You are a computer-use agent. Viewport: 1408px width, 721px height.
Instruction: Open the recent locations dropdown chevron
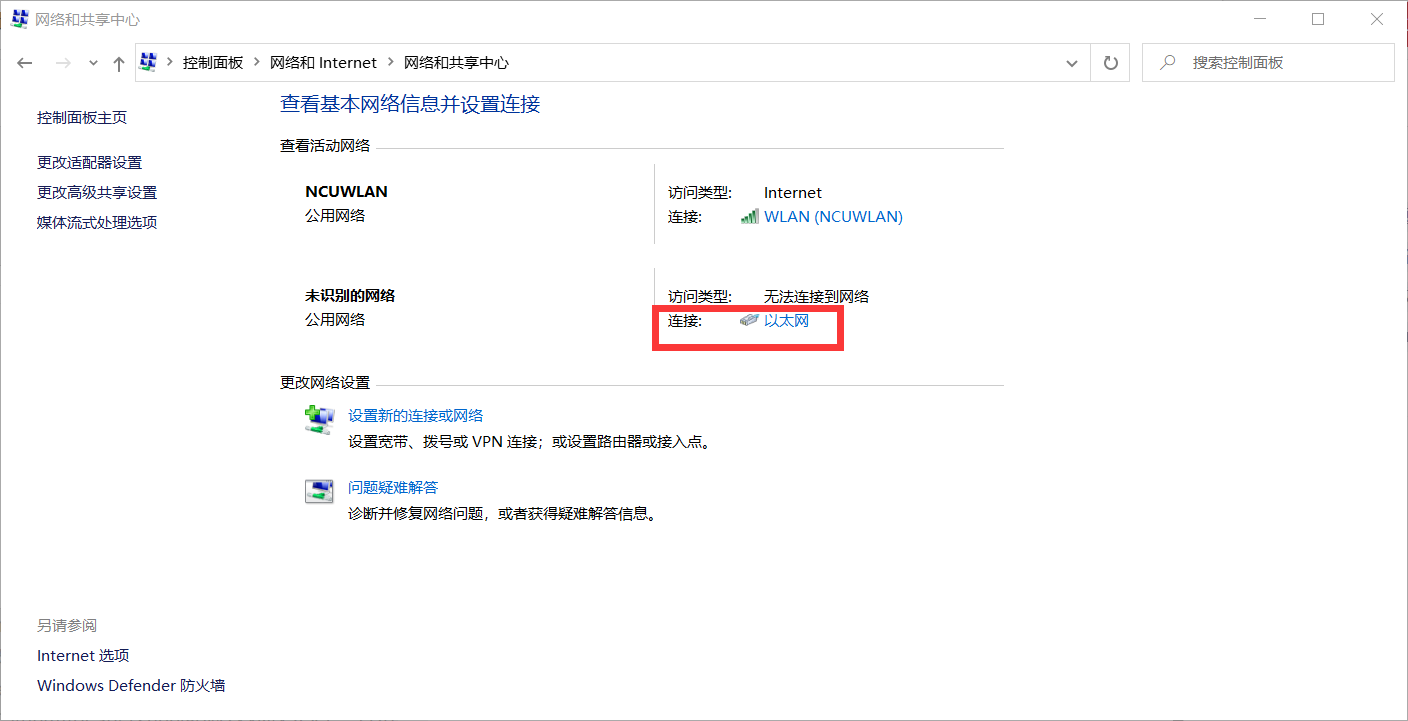[x=93, y=63]
